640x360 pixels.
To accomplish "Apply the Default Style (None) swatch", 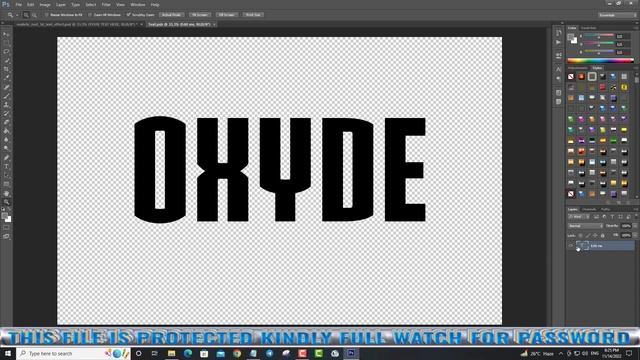I will pyautogui.click(x=571, y=76).
